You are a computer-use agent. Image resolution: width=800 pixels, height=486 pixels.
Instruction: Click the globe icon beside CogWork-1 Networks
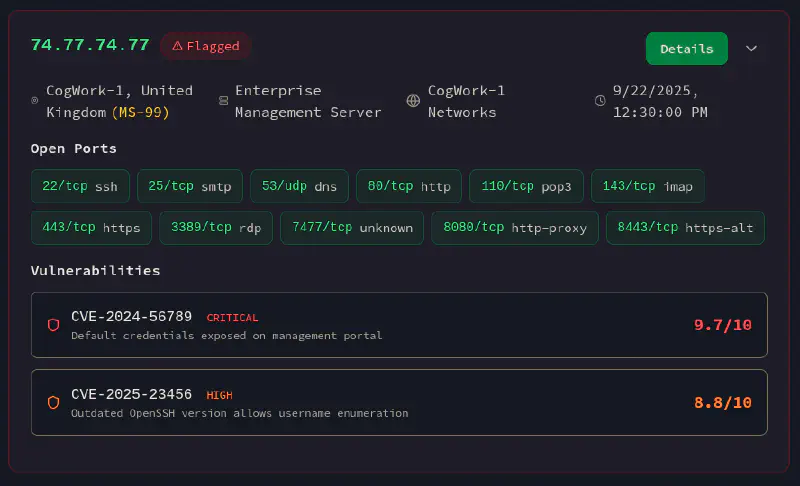coord(412,101)
